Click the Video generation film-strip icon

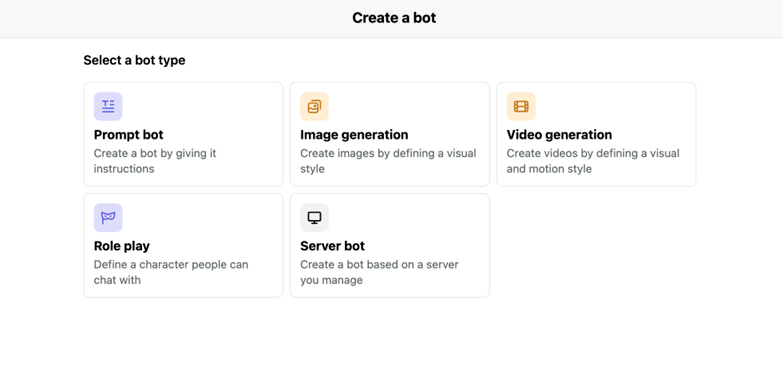(x=521, y=106)
